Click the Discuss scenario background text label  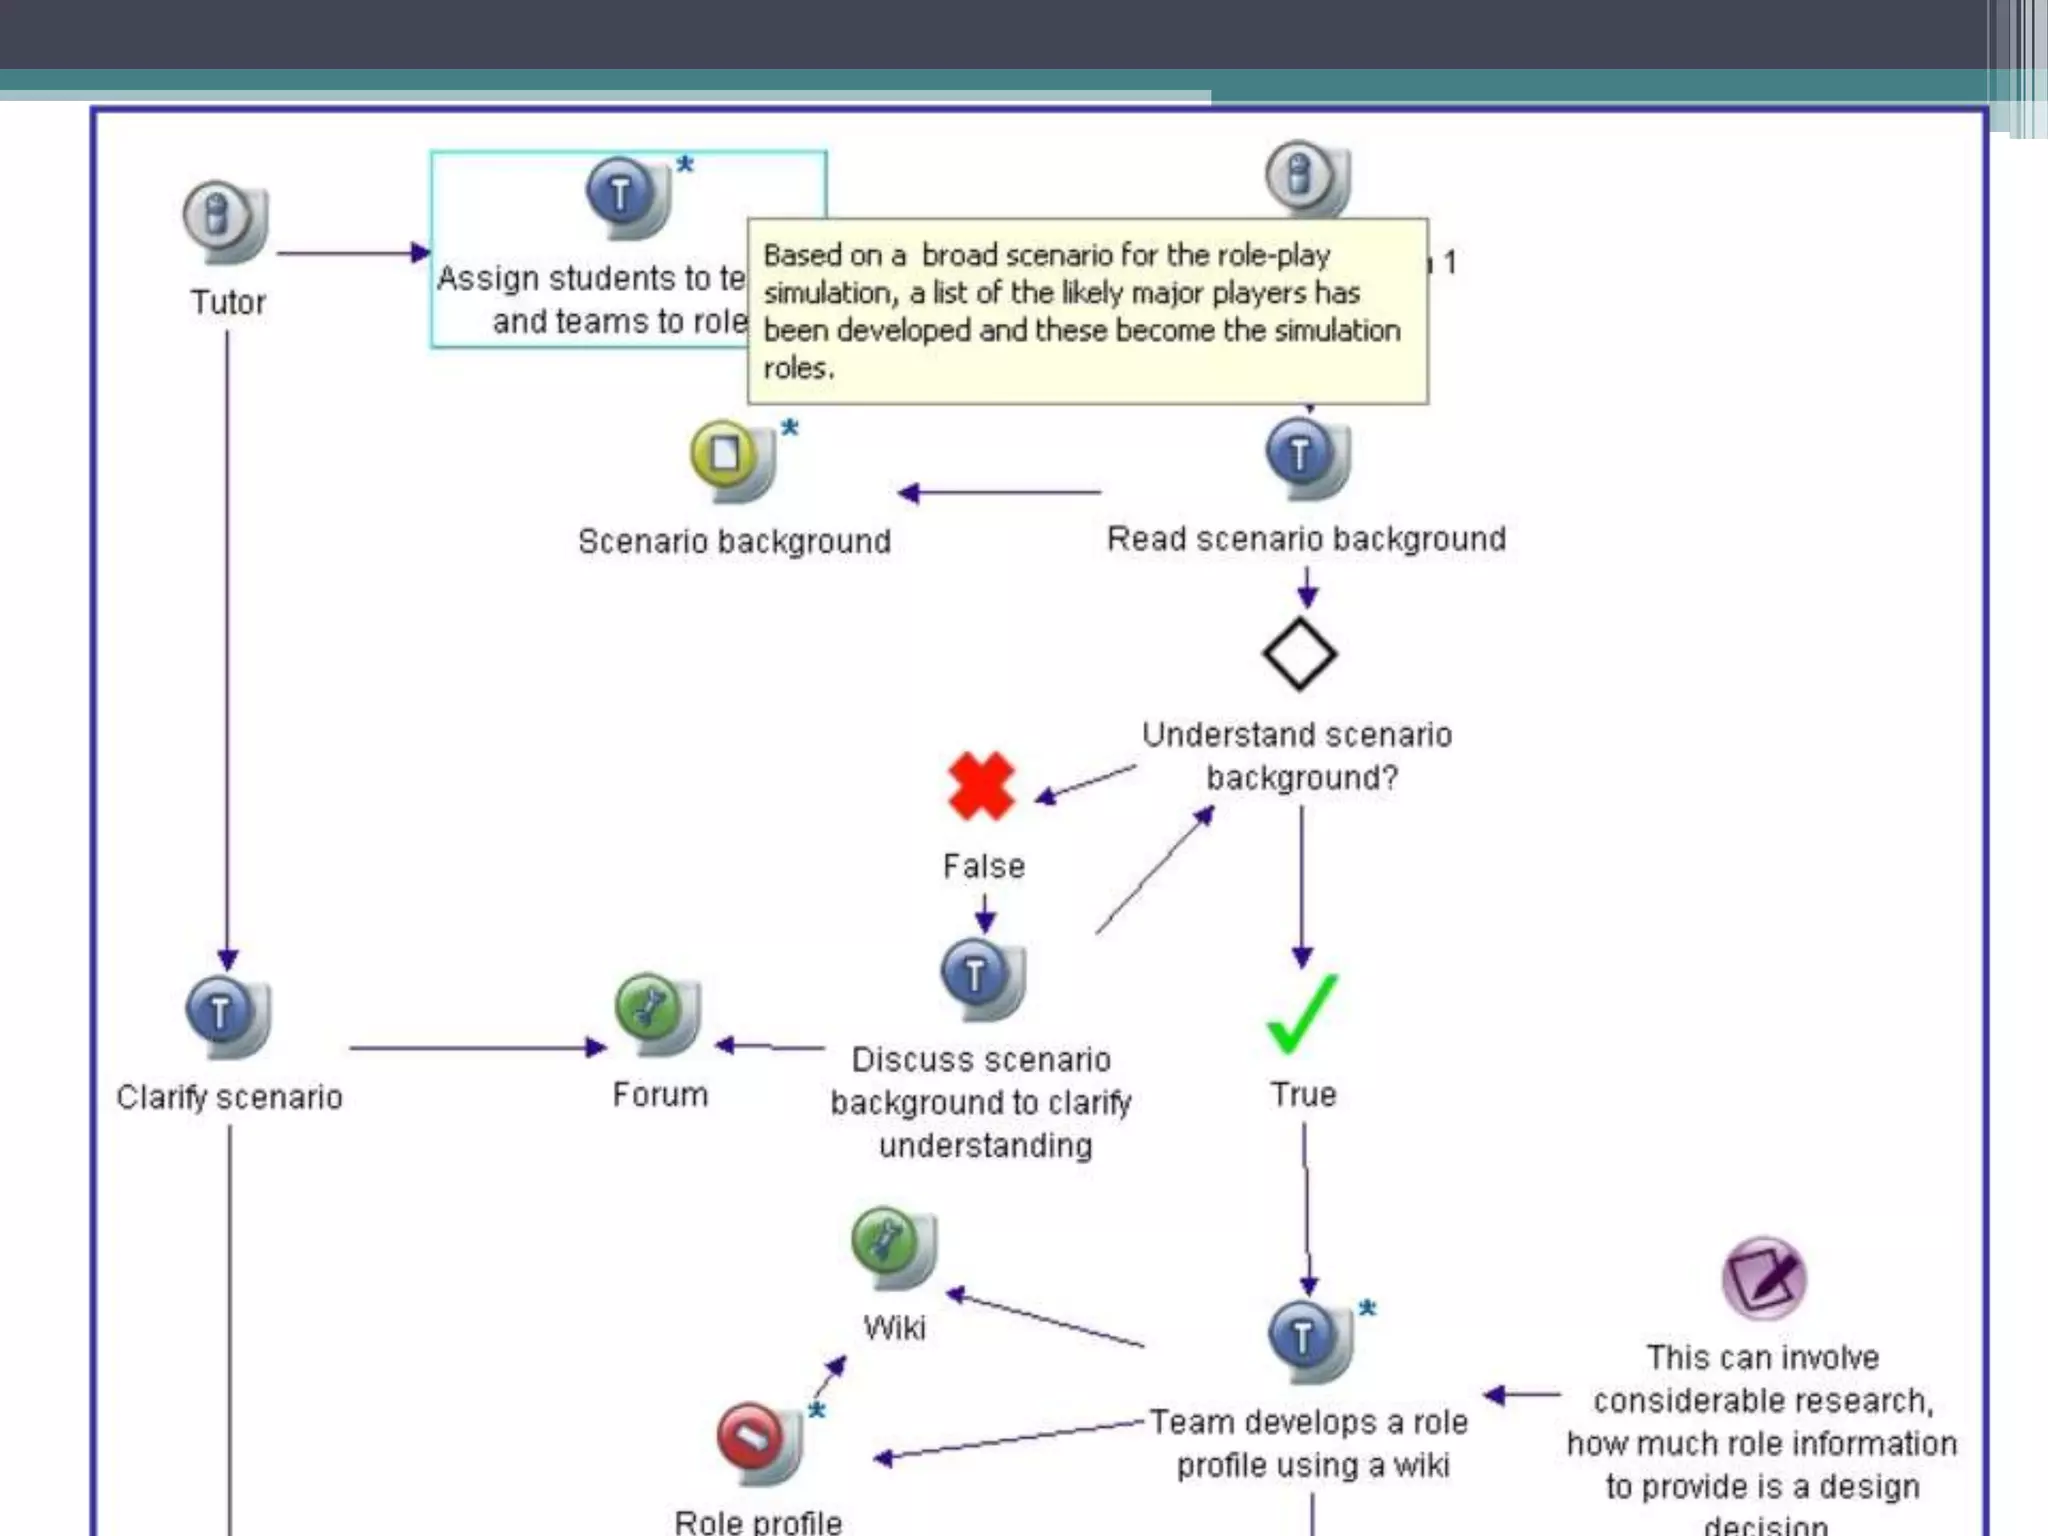[982, 1102]
